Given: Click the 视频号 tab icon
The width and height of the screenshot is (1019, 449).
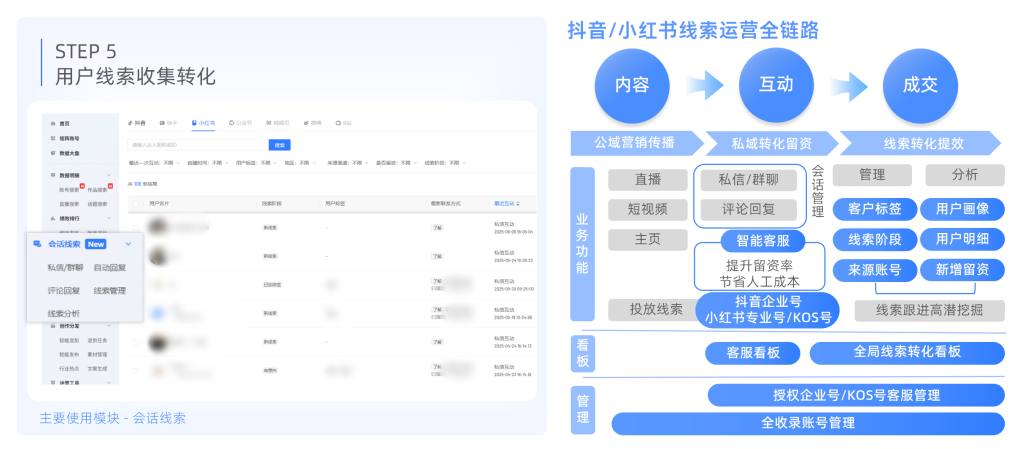Looking at the screenshot, I should pyautogui.click(x=268, y=122).
